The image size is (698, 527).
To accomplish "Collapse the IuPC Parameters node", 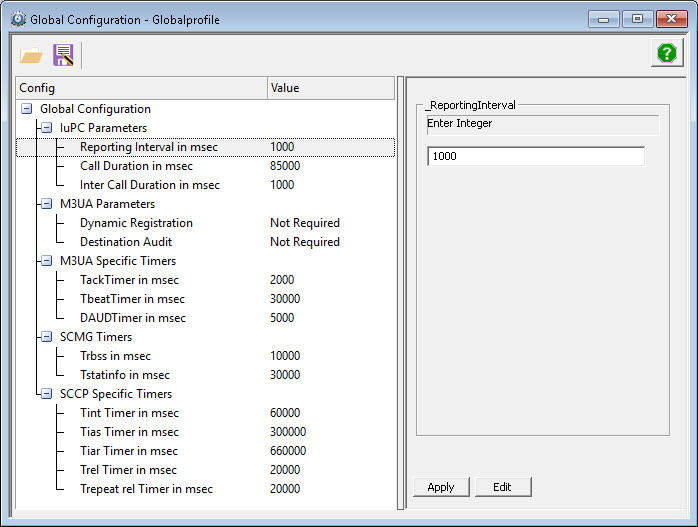I will point(46,128).
